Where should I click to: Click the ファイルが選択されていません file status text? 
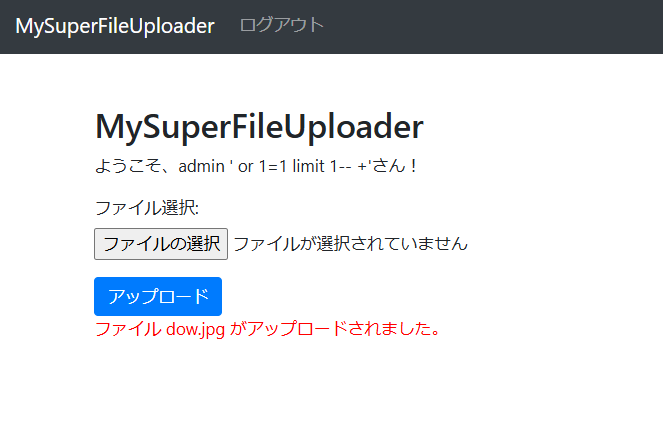click(351, 244)
